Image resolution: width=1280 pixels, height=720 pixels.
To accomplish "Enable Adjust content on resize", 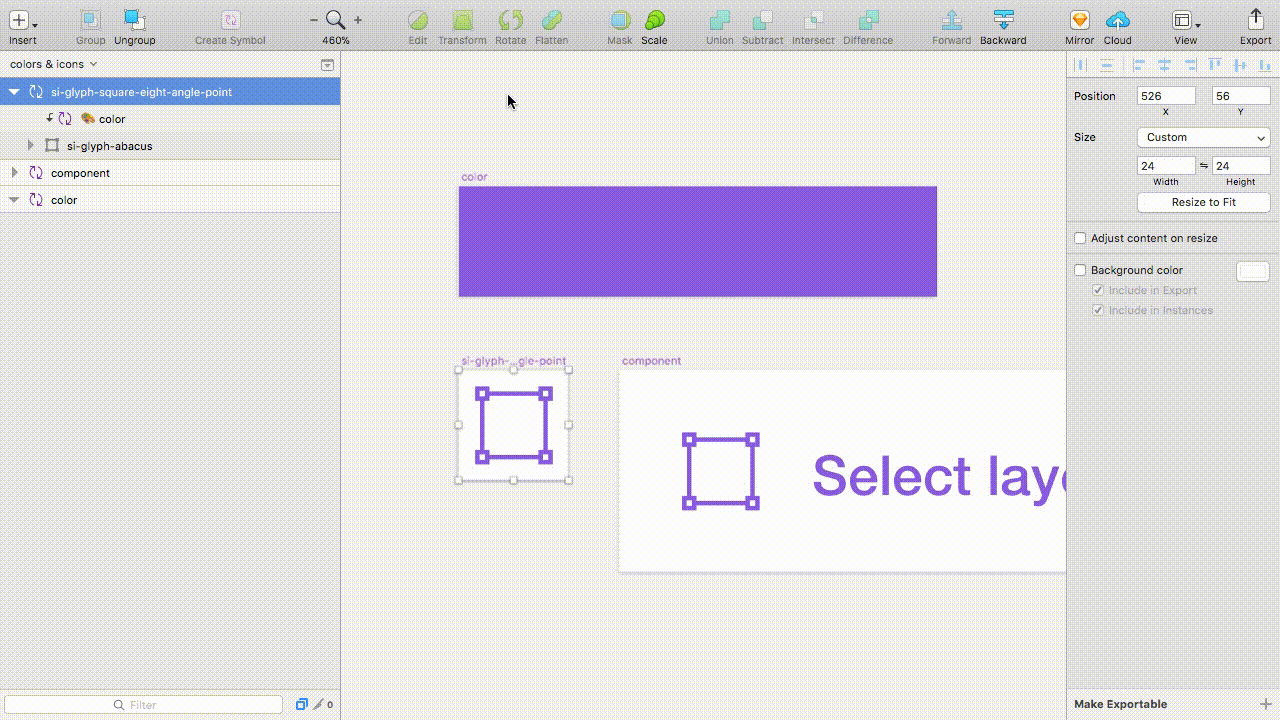I will 1080,238.
